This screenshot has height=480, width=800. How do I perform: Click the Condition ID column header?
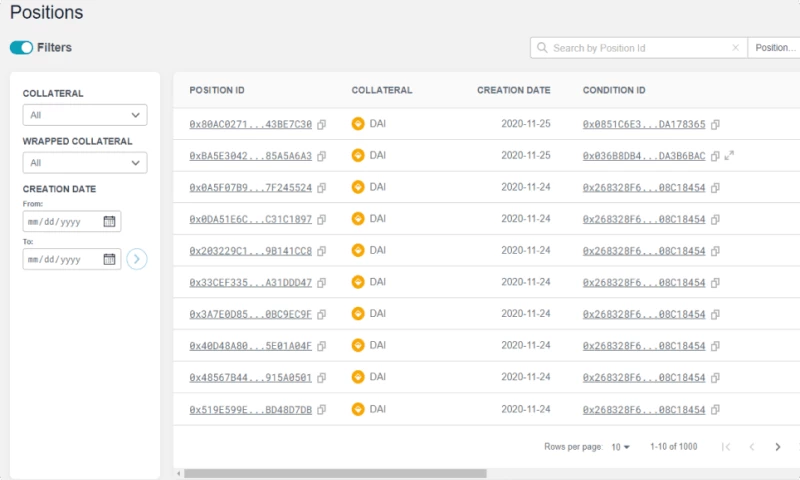[x=614, y=90]
